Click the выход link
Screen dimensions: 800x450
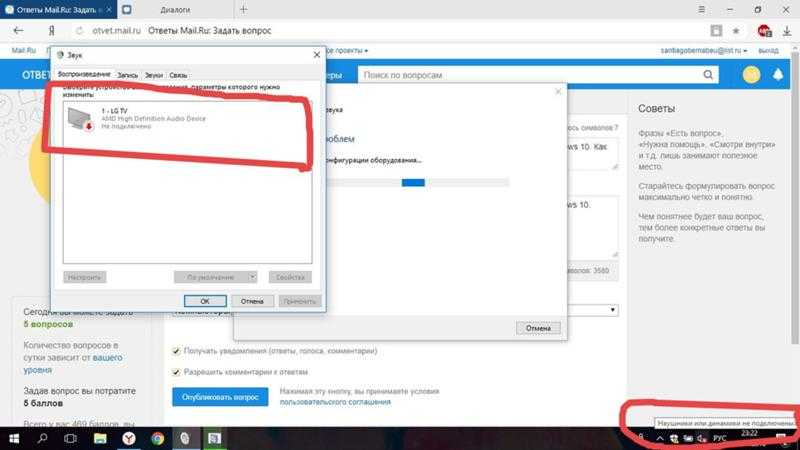pos(768,51)
